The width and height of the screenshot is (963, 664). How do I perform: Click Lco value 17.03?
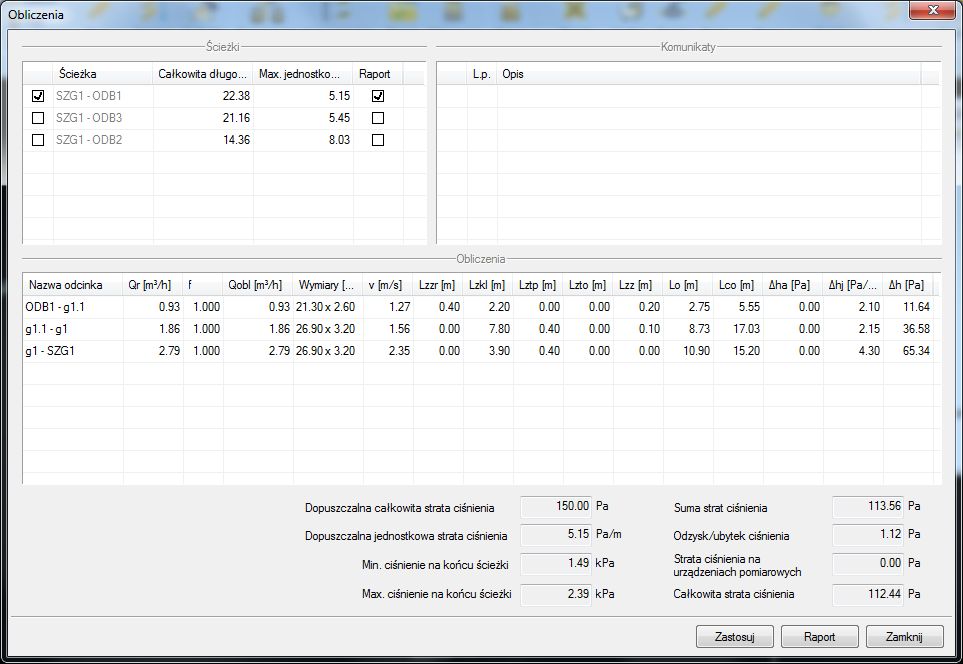(746, 329)
